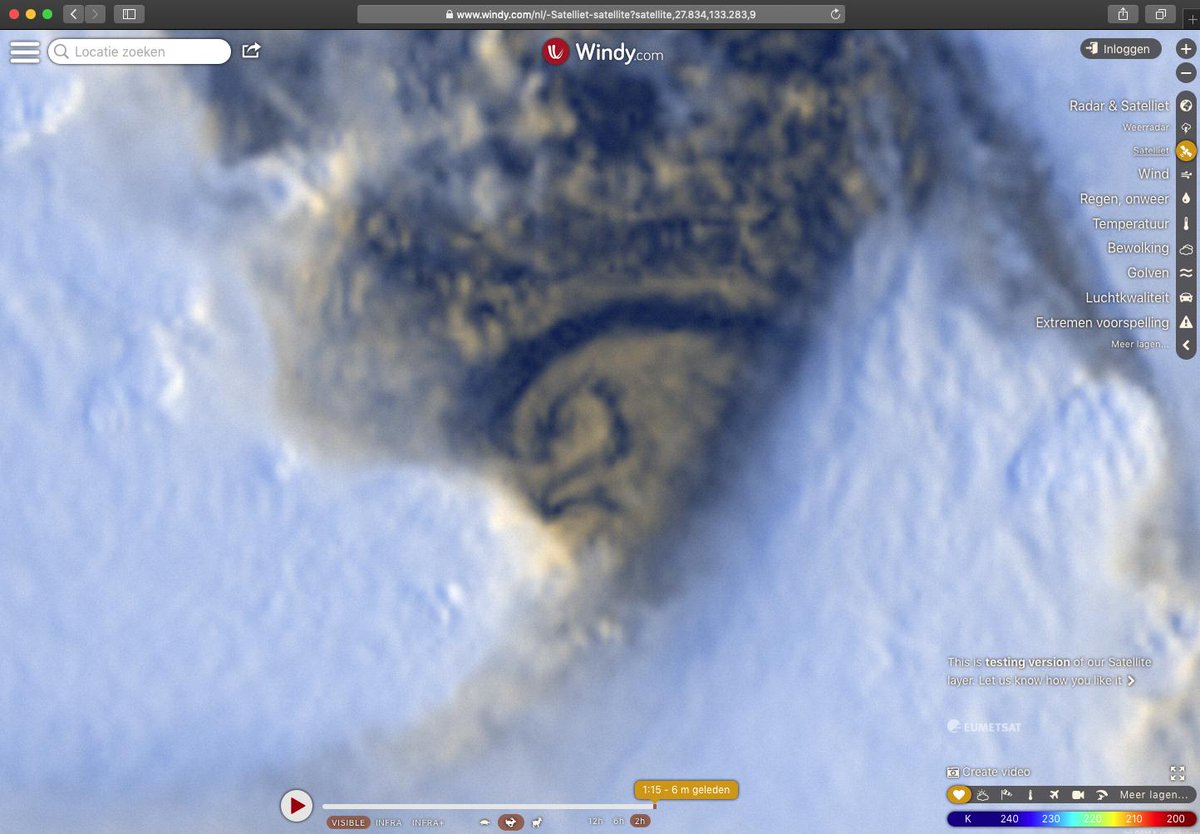Click the Safari share toolbar icon
This screenshot has height=834, width=1200.
[1121, 14]
